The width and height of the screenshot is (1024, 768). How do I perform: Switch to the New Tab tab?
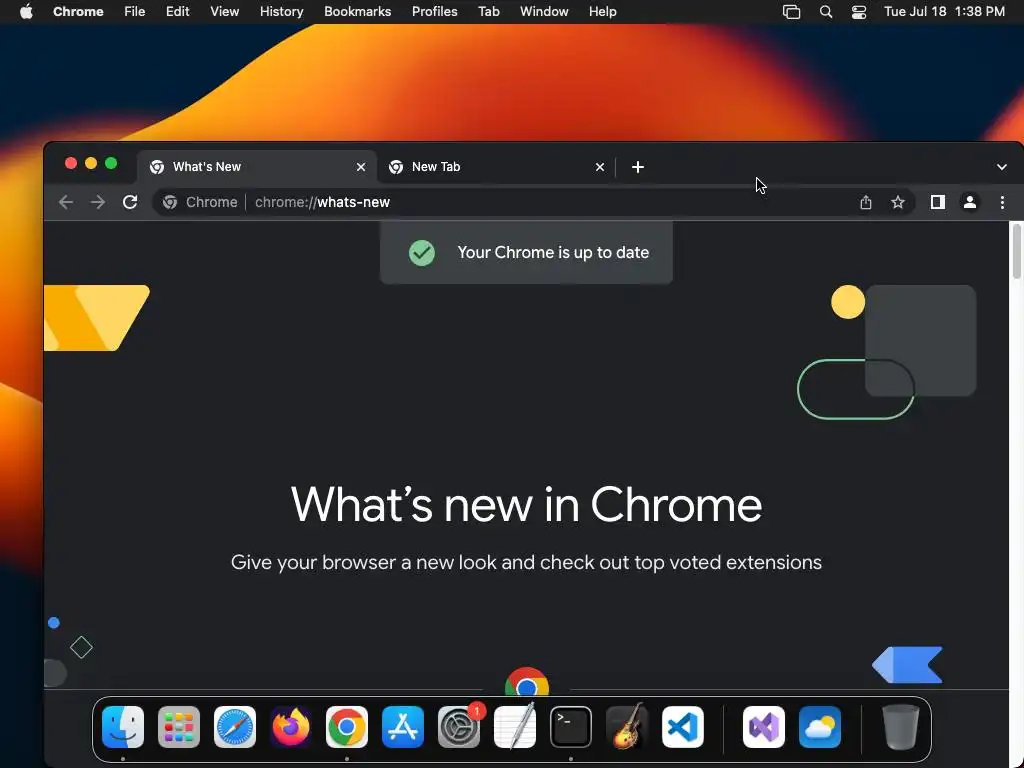pos(496,167)
